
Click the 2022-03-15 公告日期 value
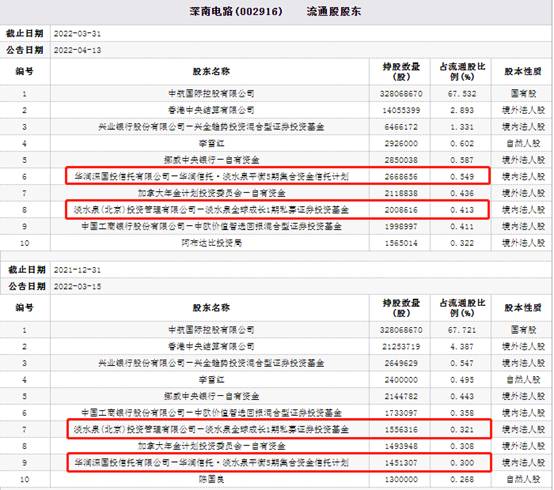click(77, 287)
